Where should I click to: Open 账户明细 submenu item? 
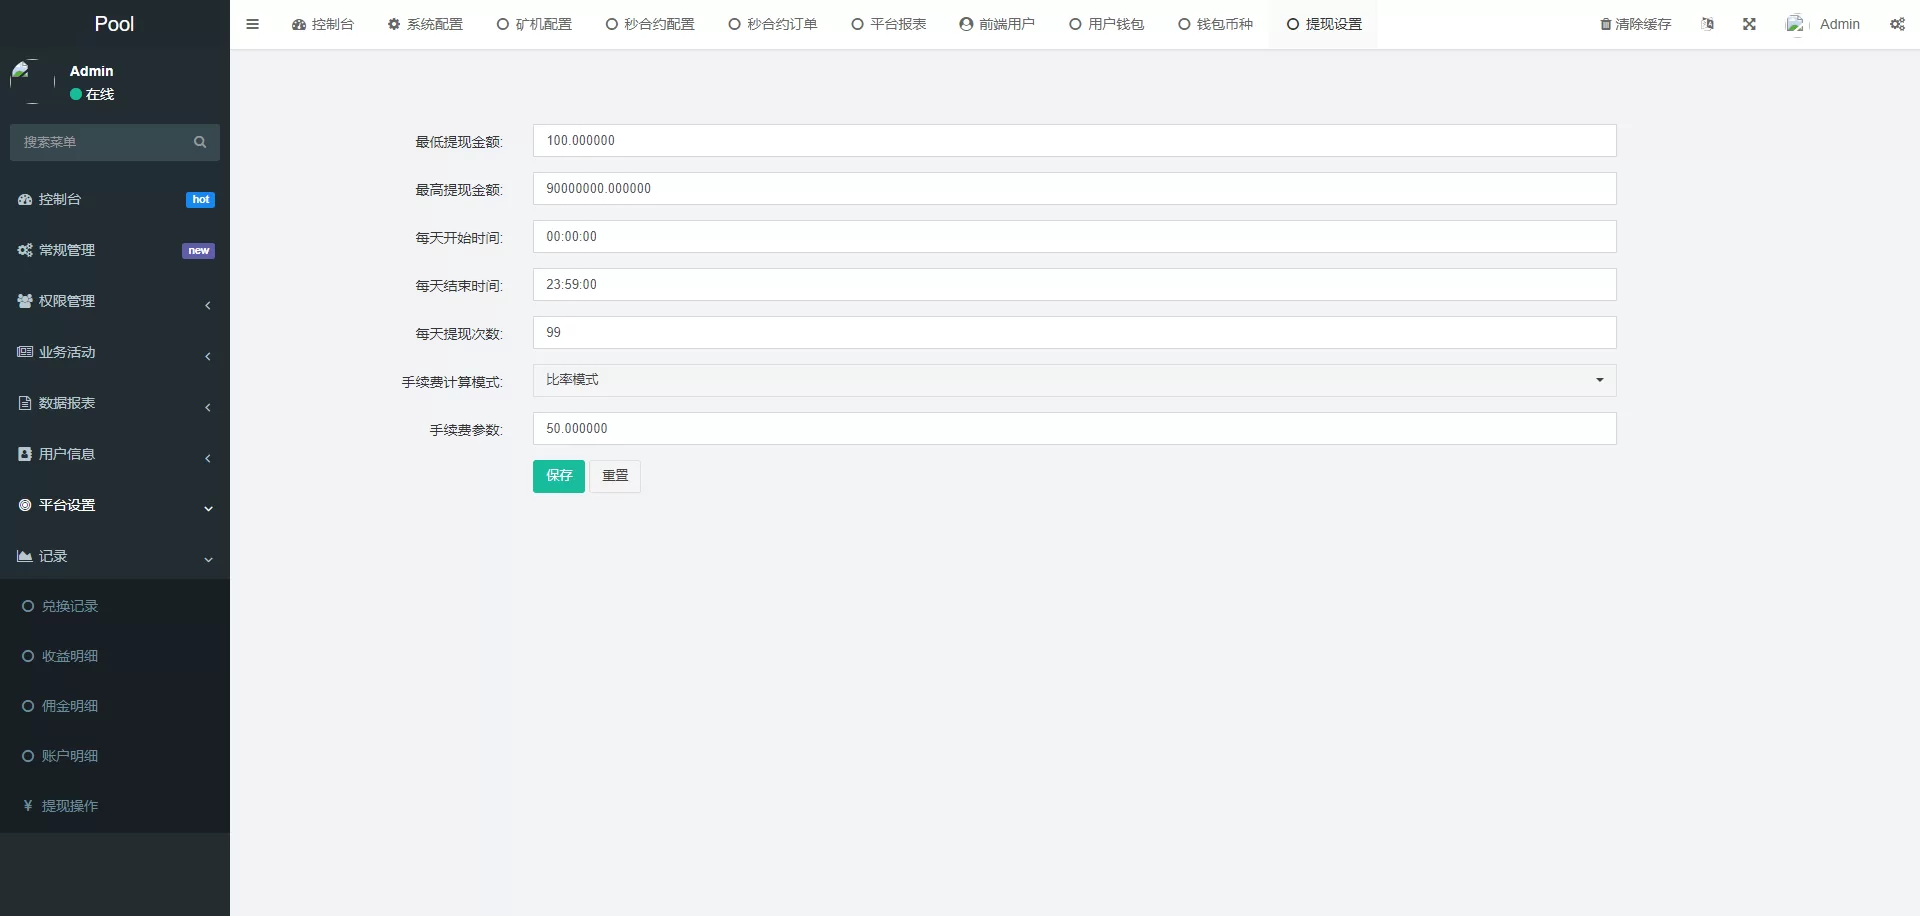115,756
